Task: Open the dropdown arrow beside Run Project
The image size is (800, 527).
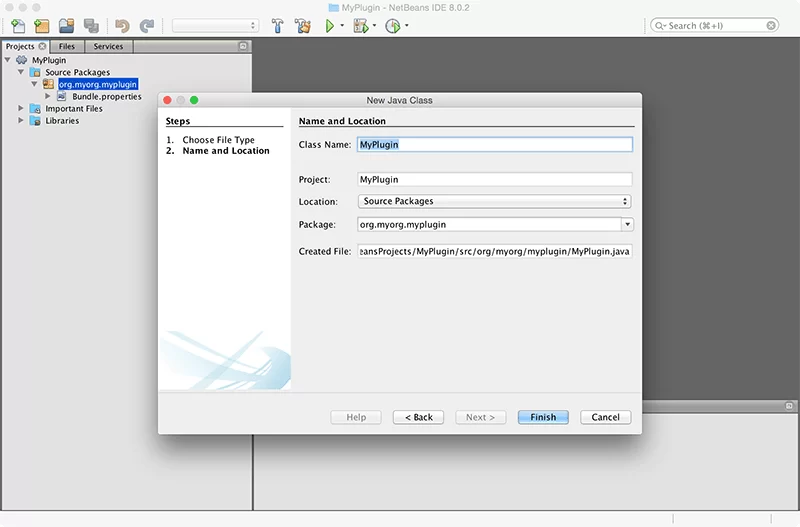Action: click(x=342, y=26)
